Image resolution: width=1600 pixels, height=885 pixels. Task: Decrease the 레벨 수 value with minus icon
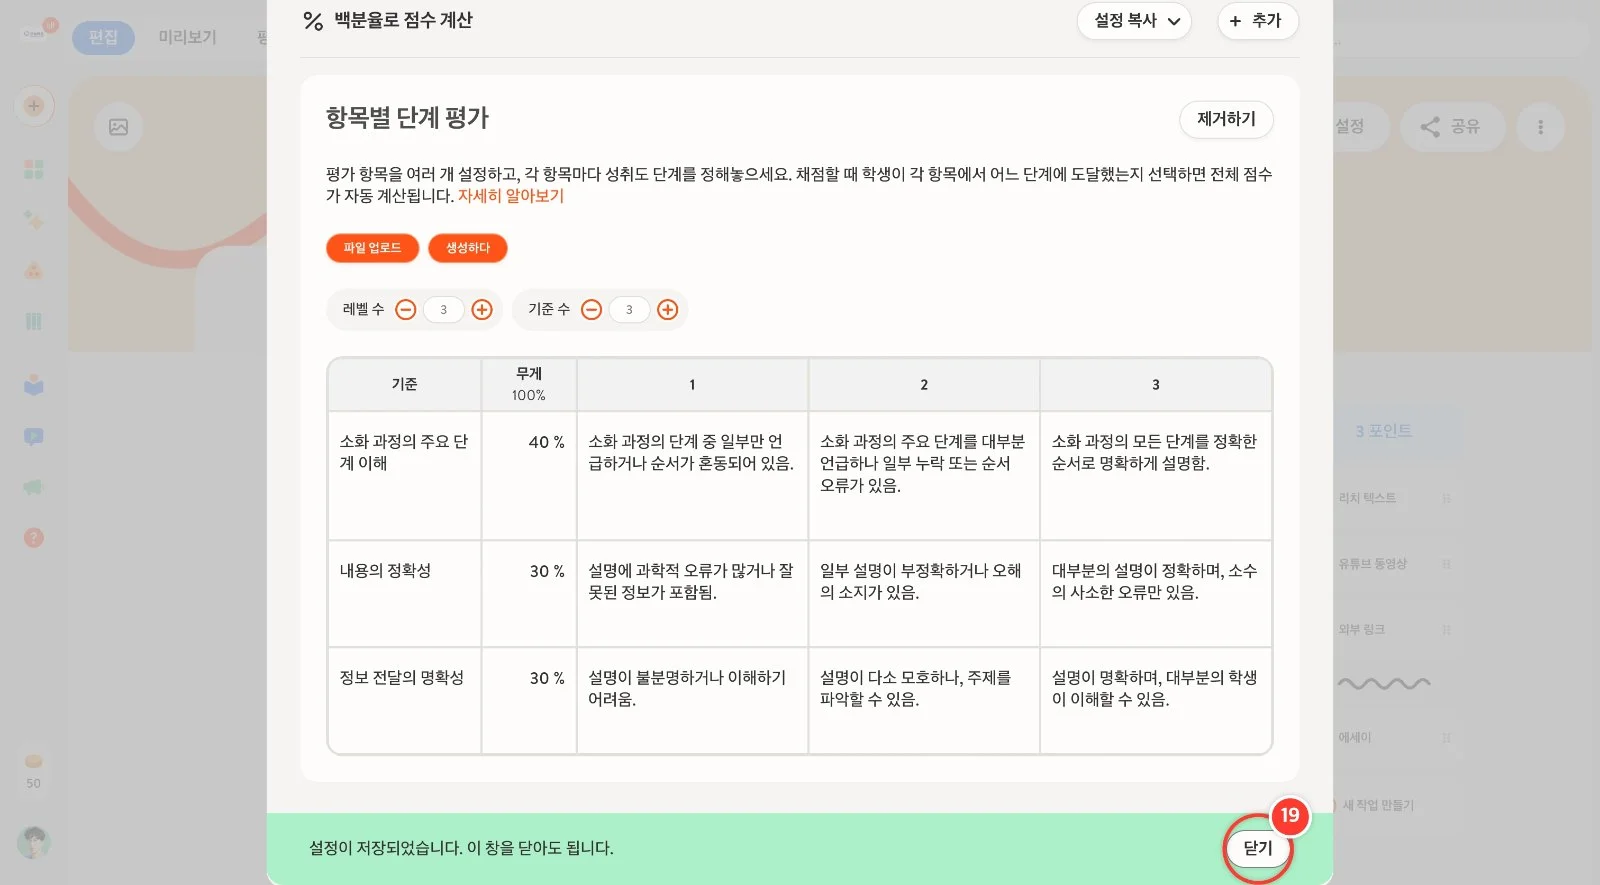click(x=405, y=310)
